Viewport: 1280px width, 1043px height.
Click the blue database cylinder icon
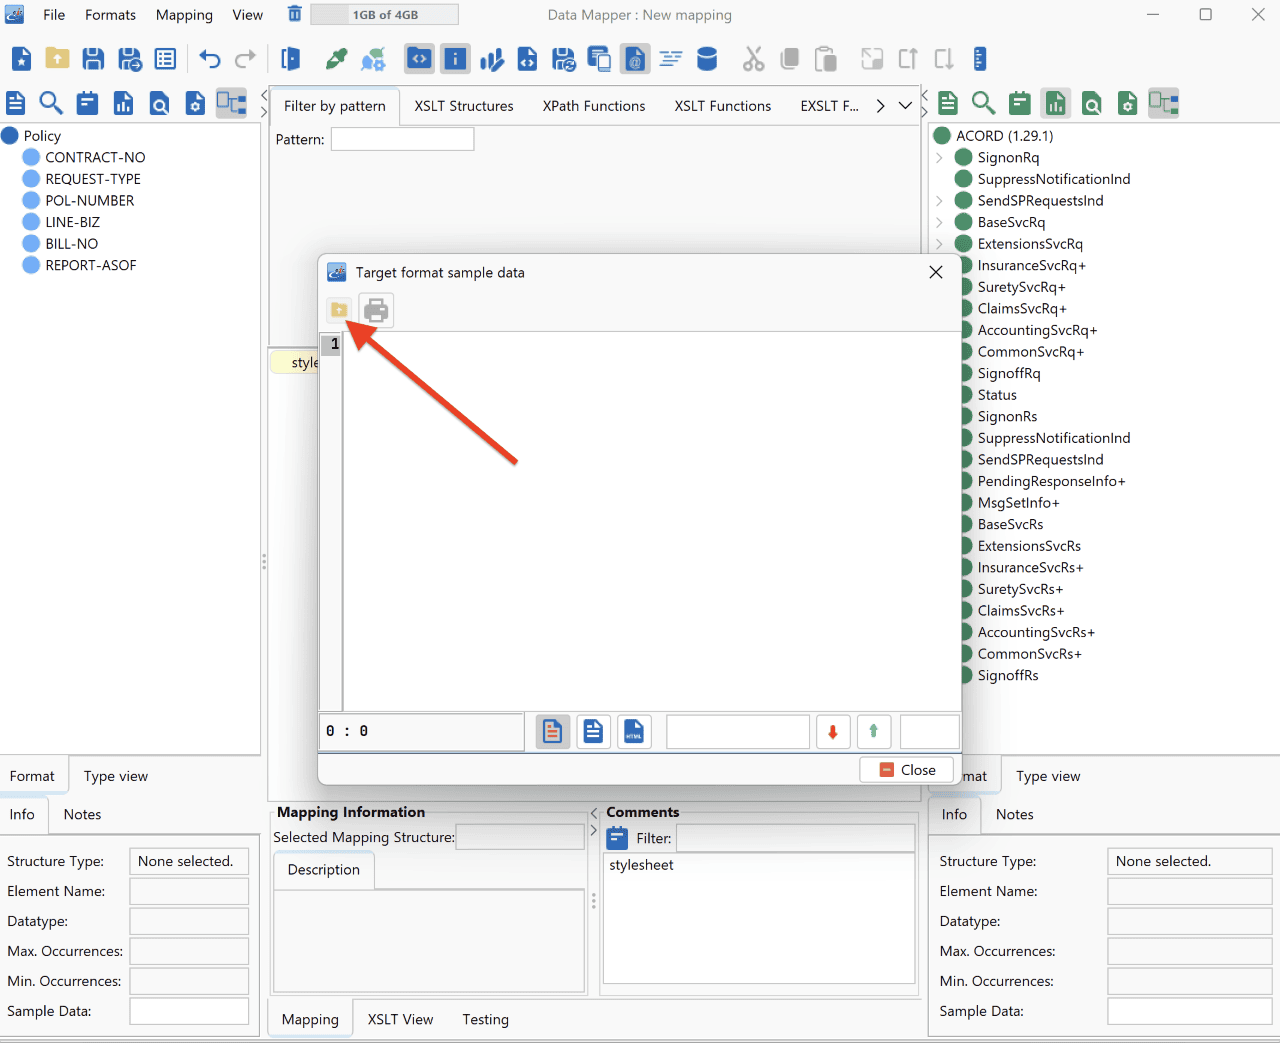(707, 59)
